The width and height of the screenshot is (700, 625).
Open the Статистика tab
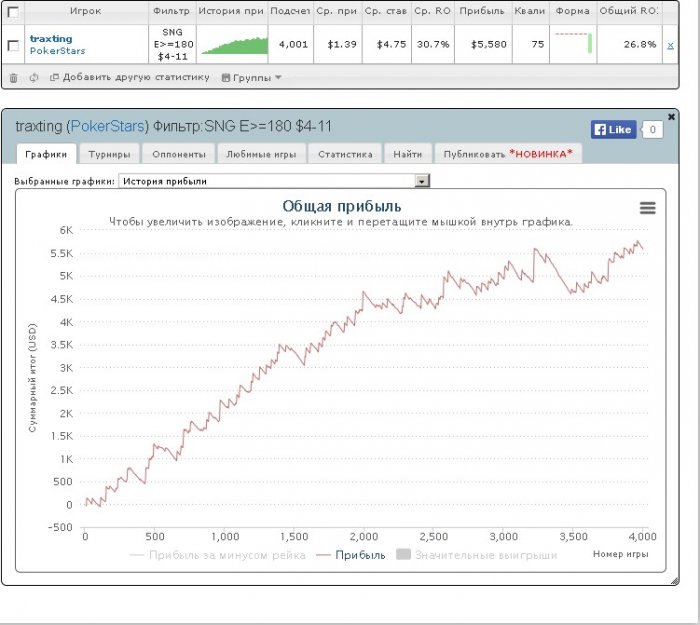click(x=345, y=154)
